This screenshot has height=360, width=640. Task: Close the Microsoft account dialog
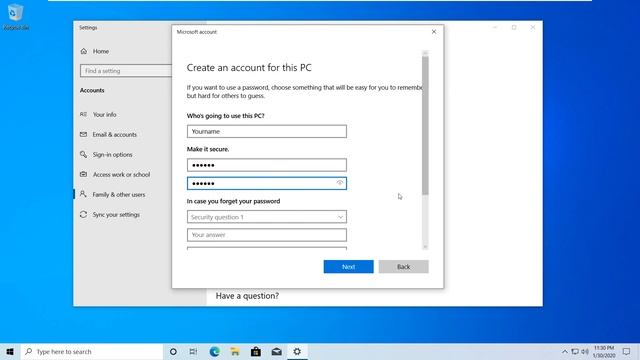(434, 31)
